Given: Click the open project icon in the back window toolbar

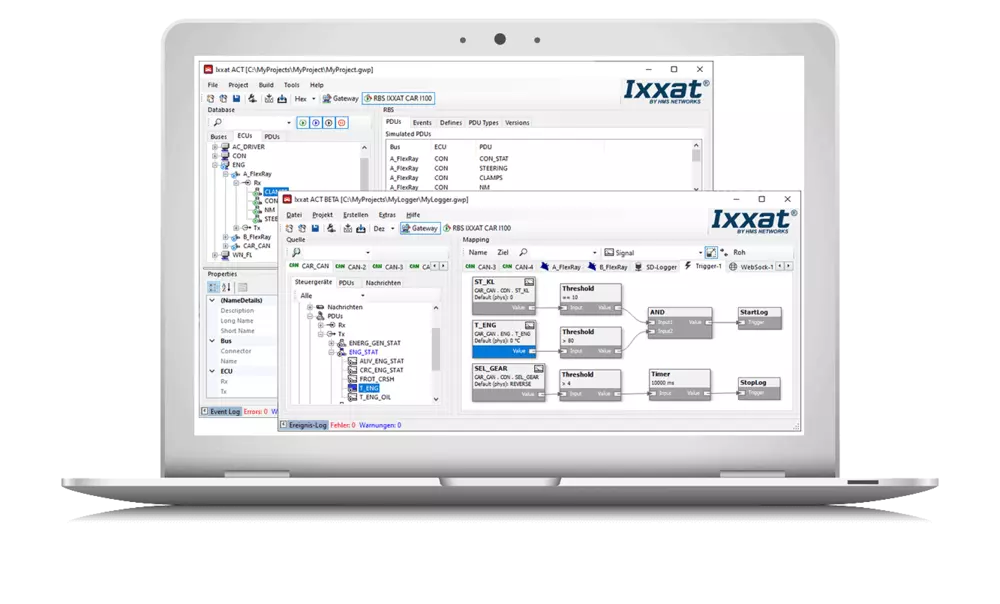Looking at the screenshot, I should pyautogui.click(x=223, y=99).
